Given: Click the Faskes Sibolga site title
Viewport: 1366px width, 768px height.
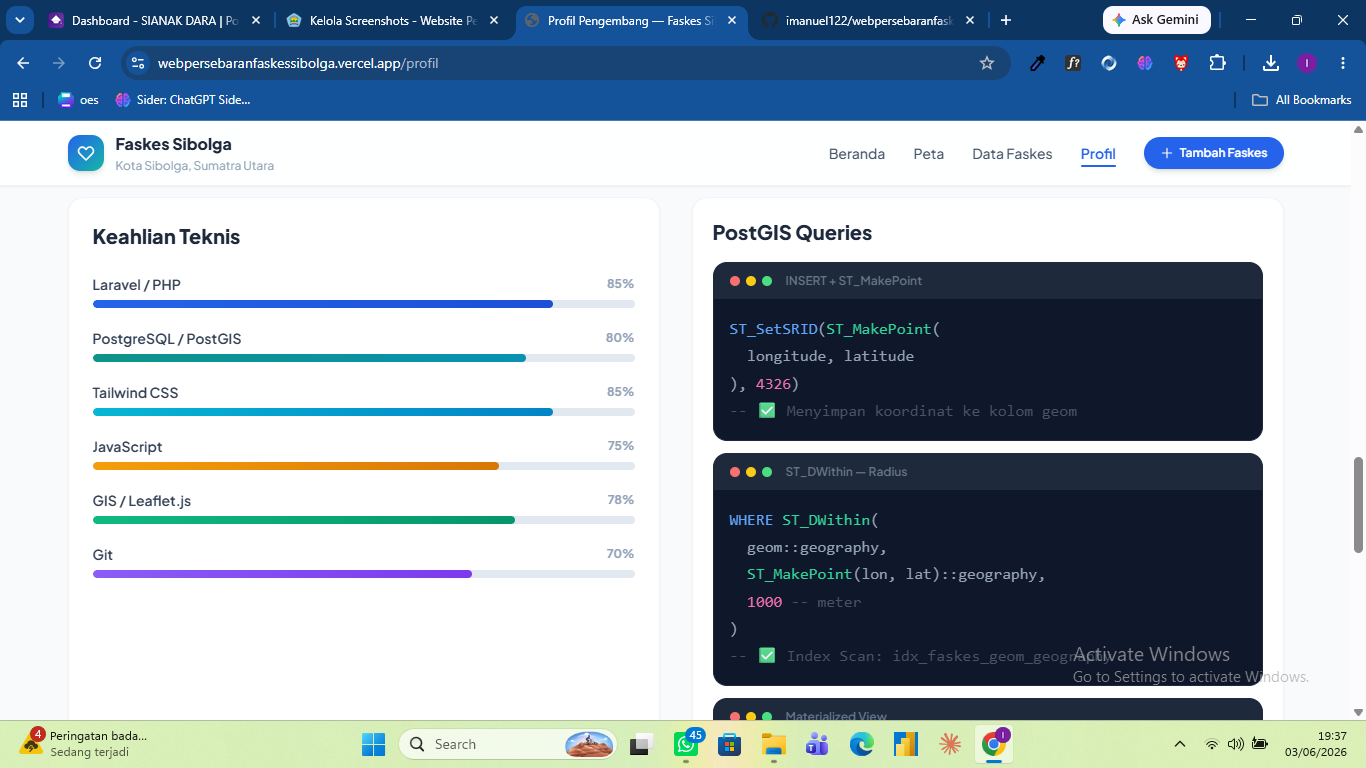Looking at the screenshot, I should pos(173,144).
